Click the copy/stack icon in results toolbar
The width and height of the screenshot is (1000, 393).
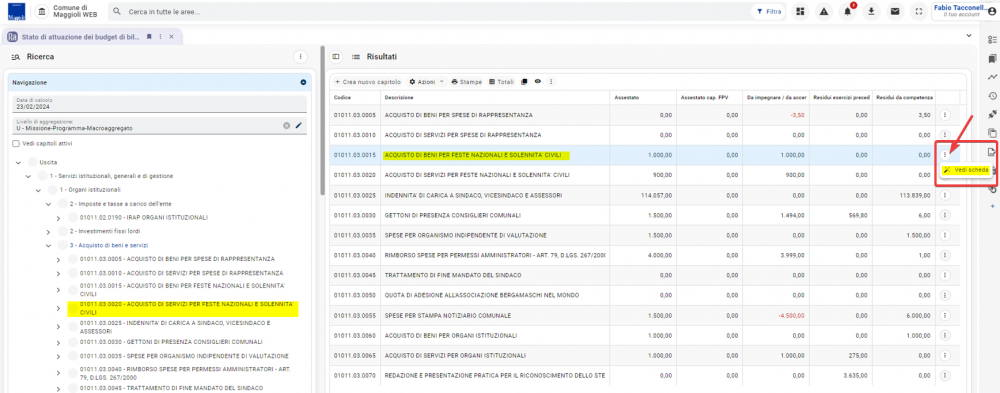524,82
